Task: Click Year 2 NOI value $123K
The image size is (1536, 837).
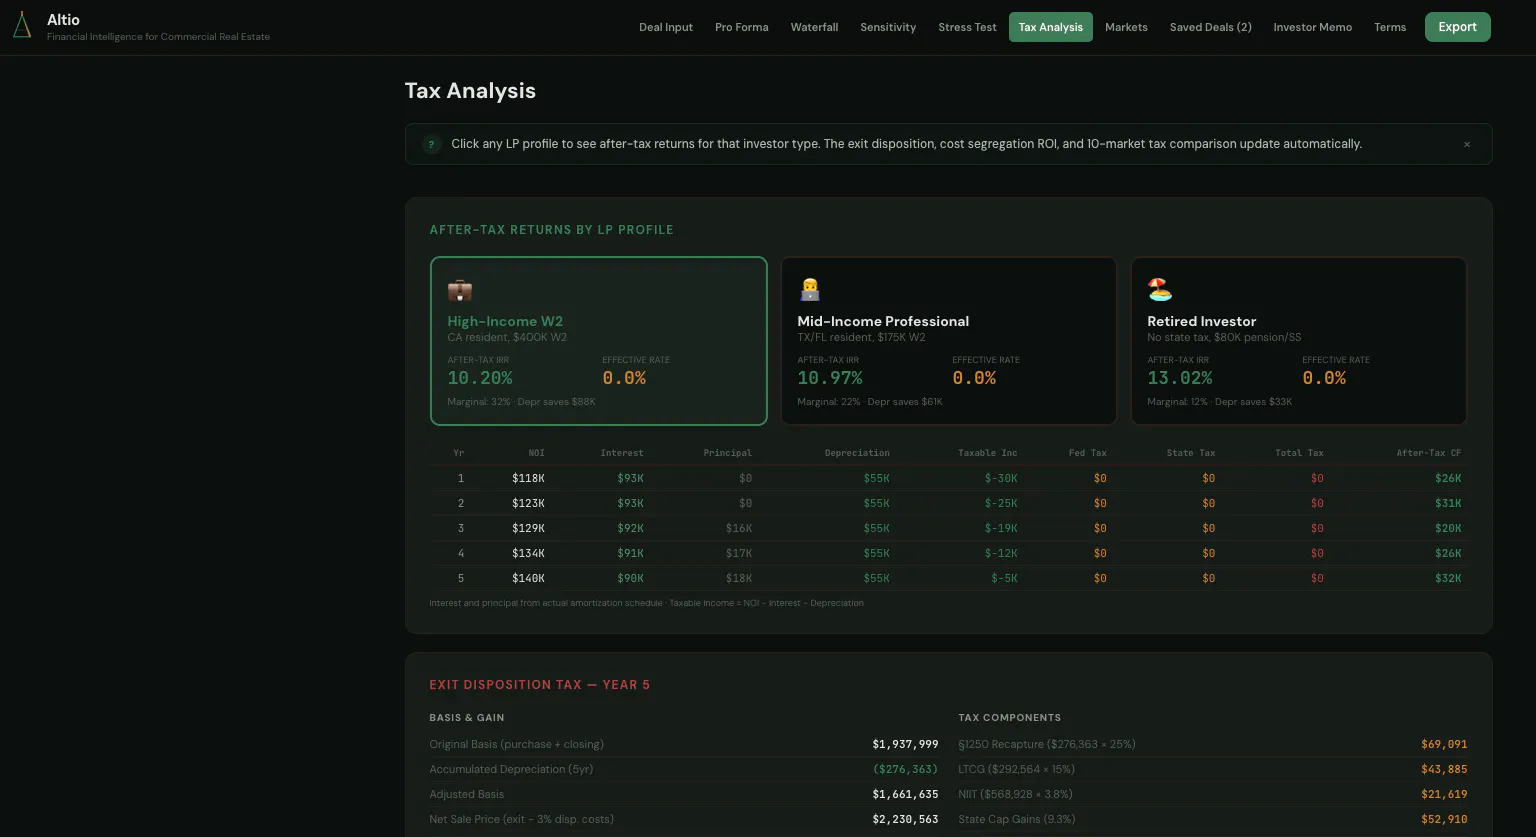Action: 528,503
